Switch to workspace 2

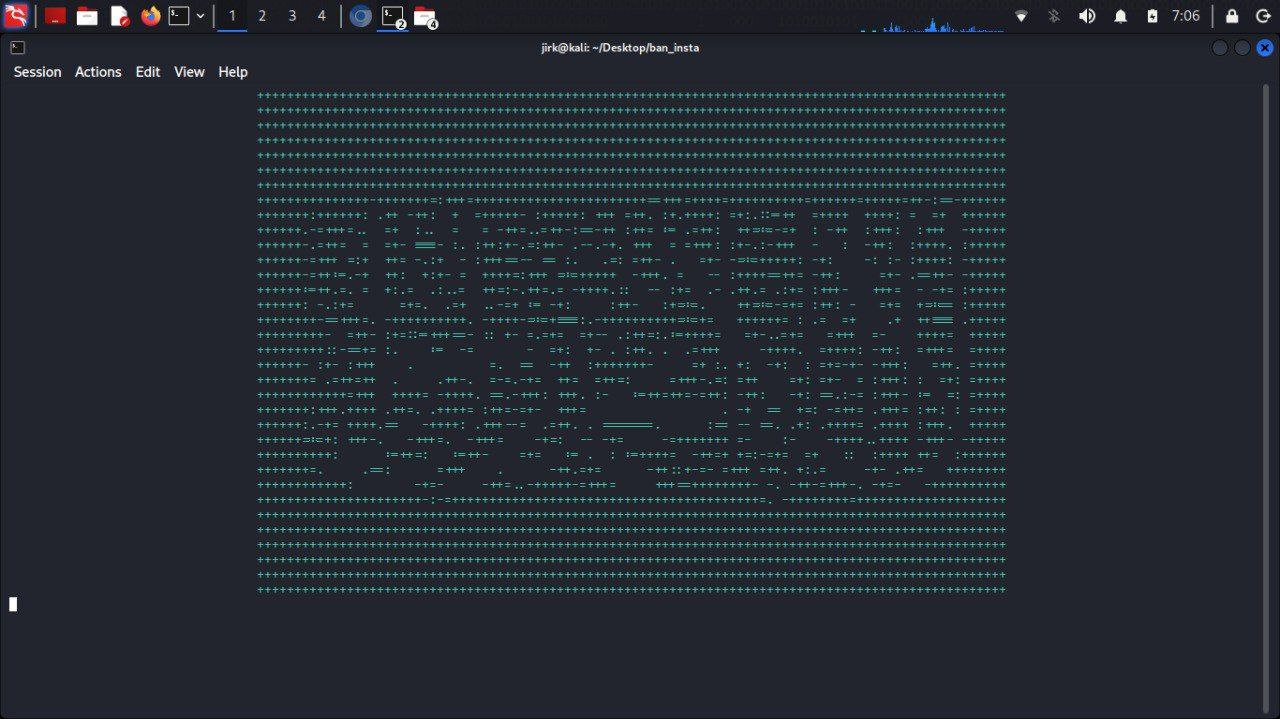point(262,16)
